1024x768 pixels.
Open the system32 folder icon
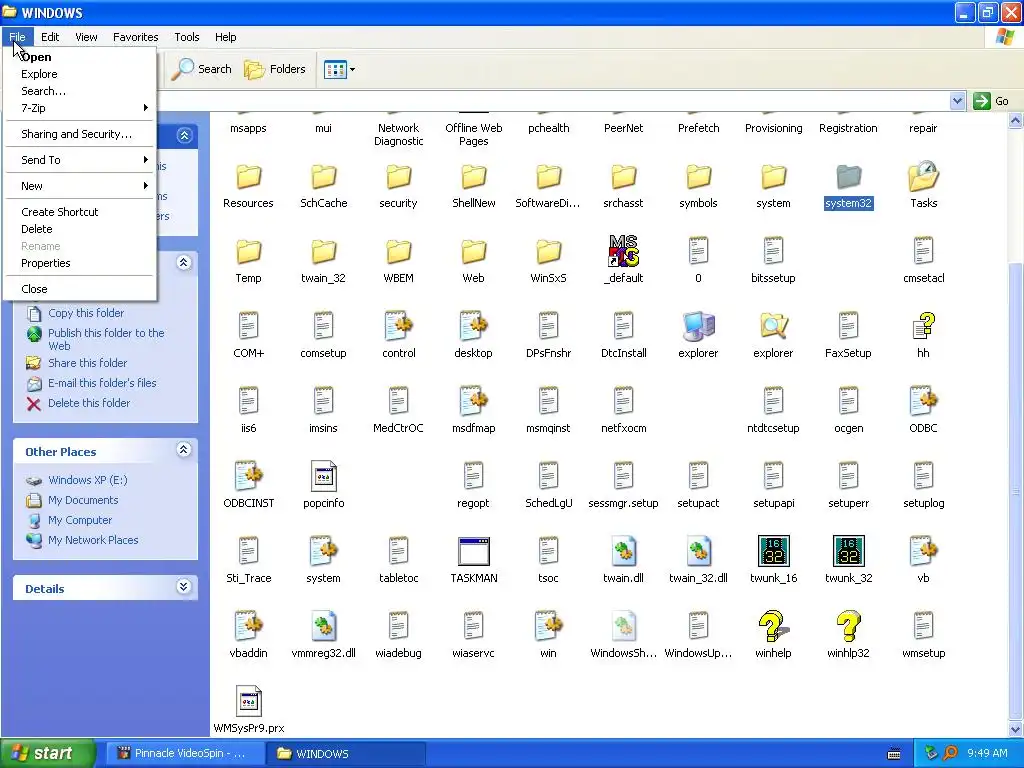pos(848,176)
